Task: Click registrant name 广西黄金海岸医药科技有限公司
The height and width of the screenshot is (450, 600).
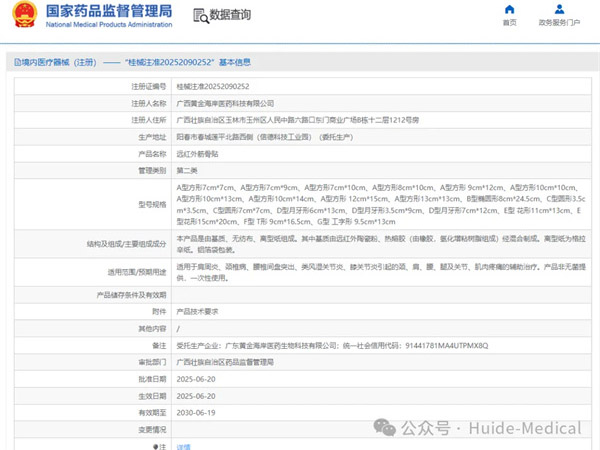Action: tap(225, 103)
